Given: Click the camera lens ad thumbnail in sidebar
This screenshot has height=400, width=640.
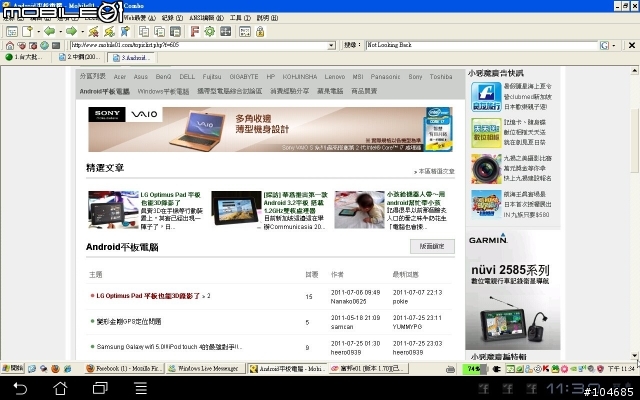Looking at the screenshot, I should 486,169.
